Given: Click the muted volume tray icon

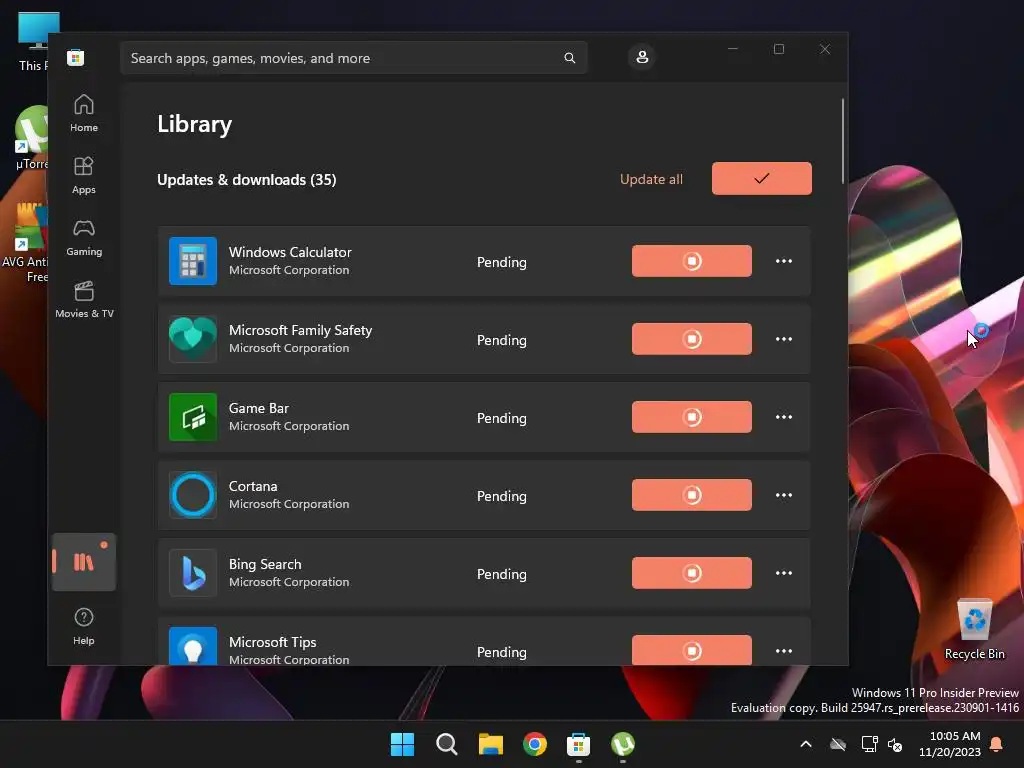Looking at the screenshot, I should click(895, 744).
